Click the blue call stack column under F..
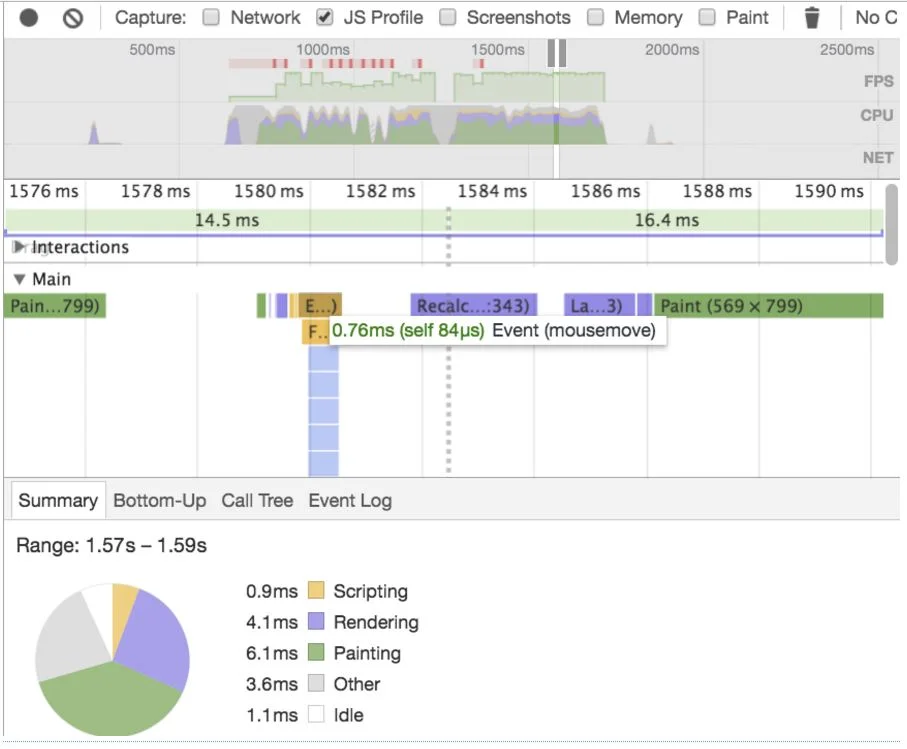The width and height of the screenshot is (907, 749). (323, 411)
